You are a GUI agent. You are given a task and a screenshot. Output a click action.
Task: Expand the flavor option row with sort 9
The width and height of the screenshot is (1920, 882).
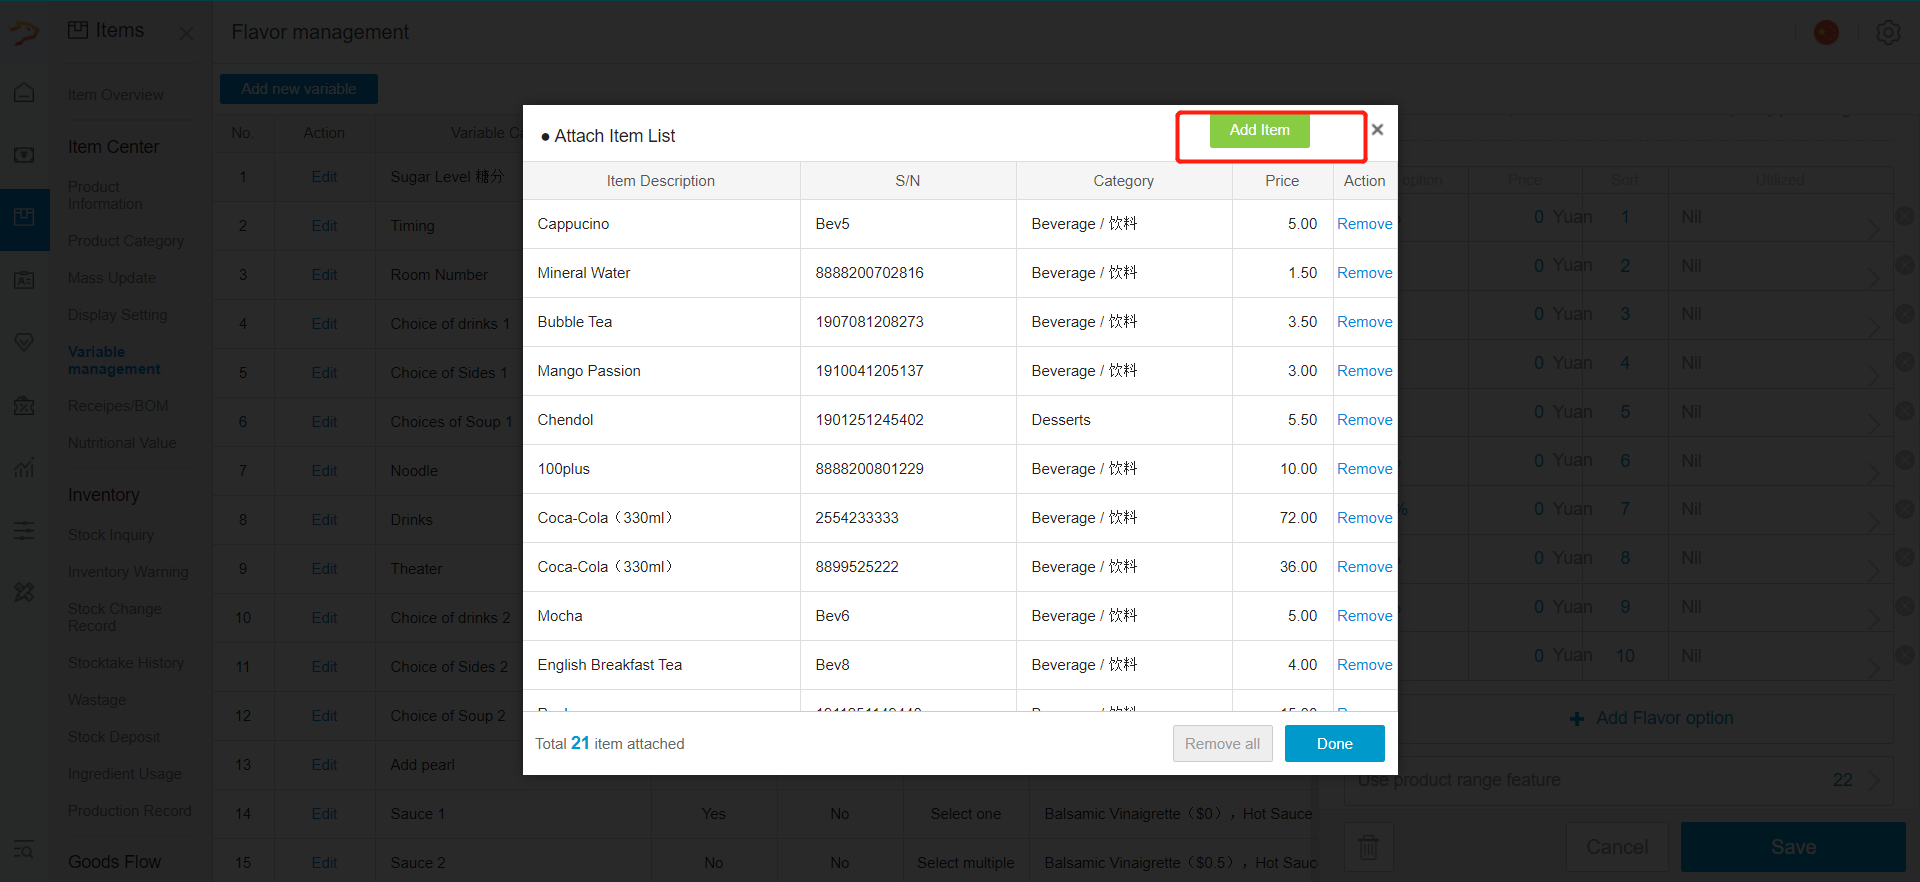tap(1874, 619)
